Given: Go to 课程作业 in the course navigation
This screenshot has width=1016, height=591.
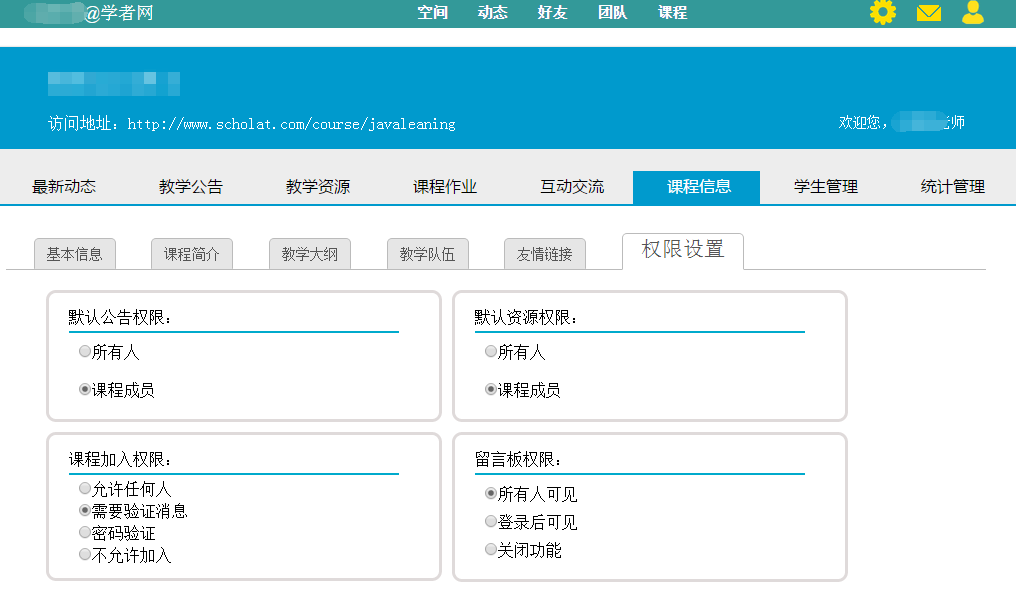Looking at the screenshot, I should click(x=445, y=187).
